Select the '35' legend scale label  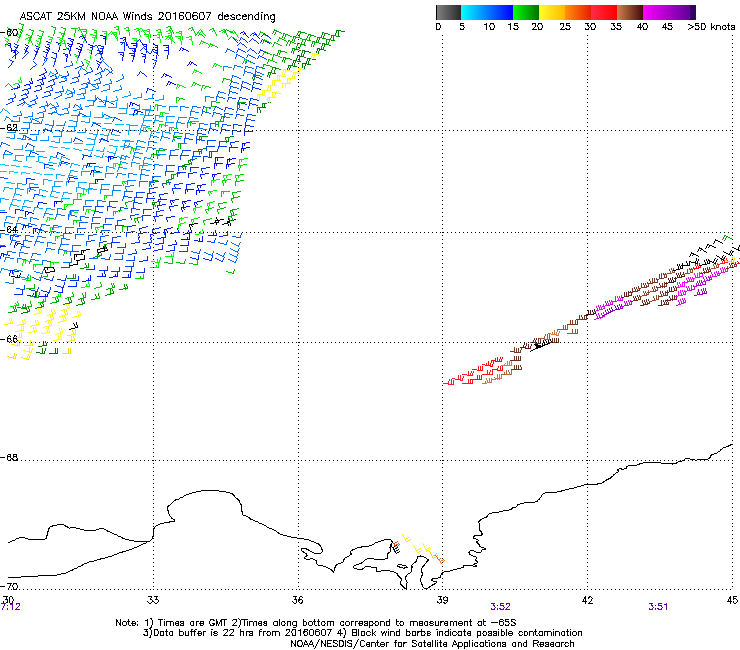pos(615,27)
